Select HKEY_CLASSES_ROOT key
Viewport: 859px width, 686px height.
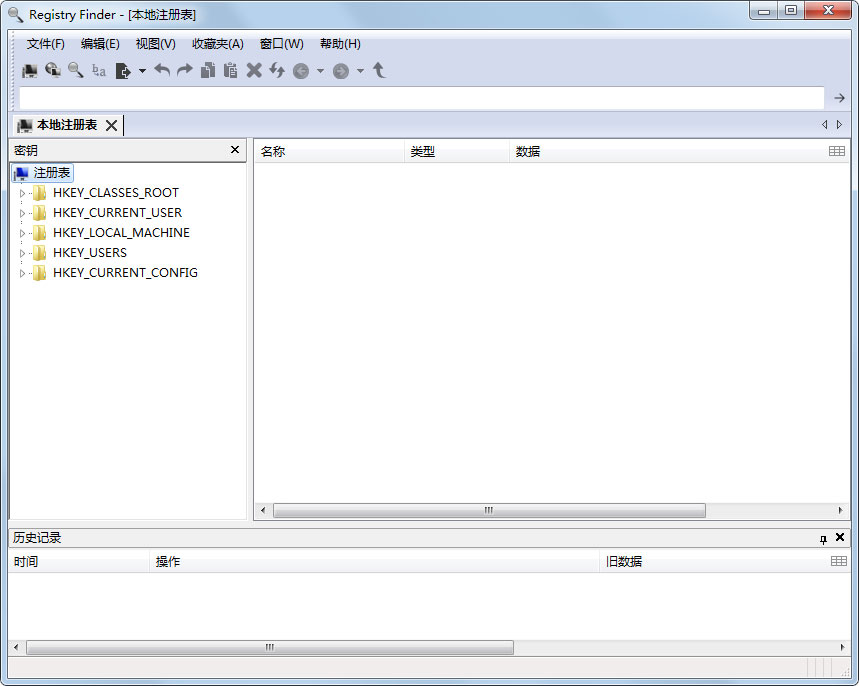pos(116,193)
